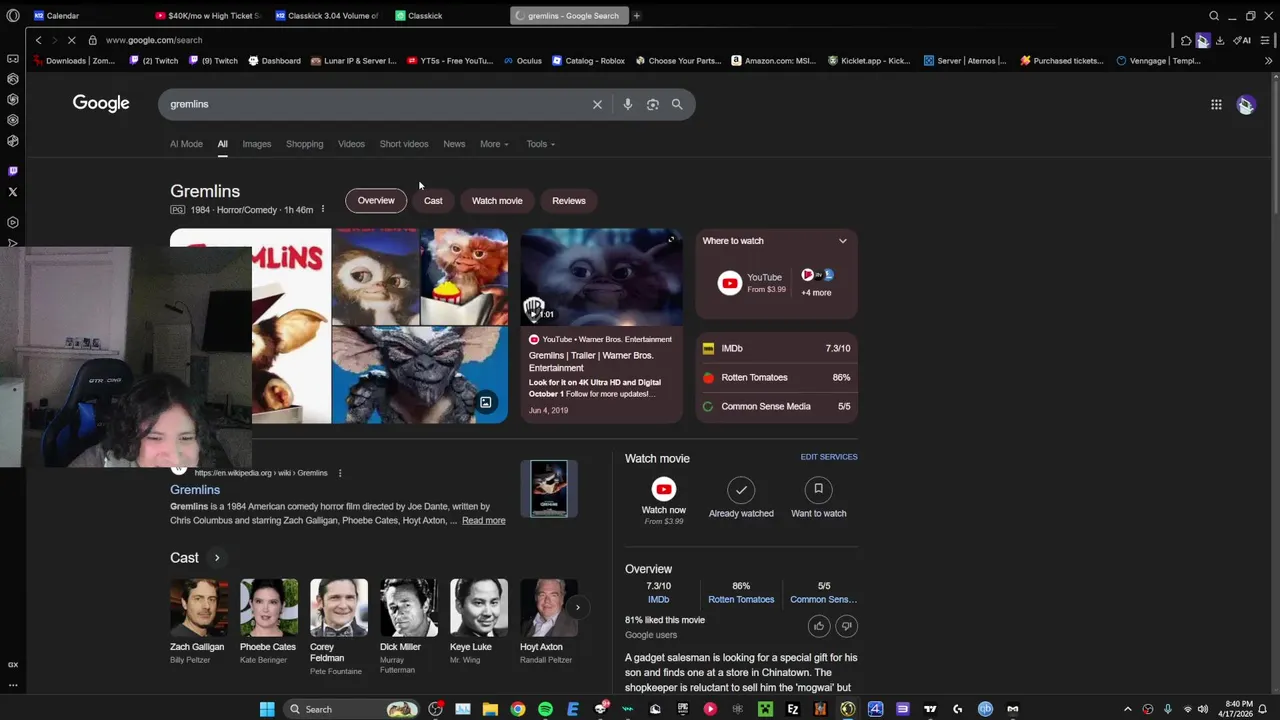Open Phoebe Cates cast photo

click(x=268, y=607)
